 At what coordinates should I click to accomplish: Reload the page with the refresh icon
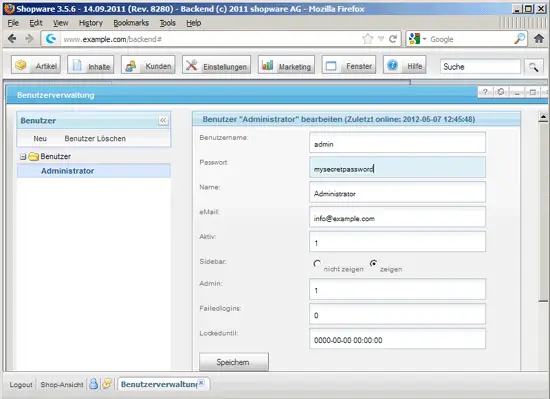pos(393,39)
